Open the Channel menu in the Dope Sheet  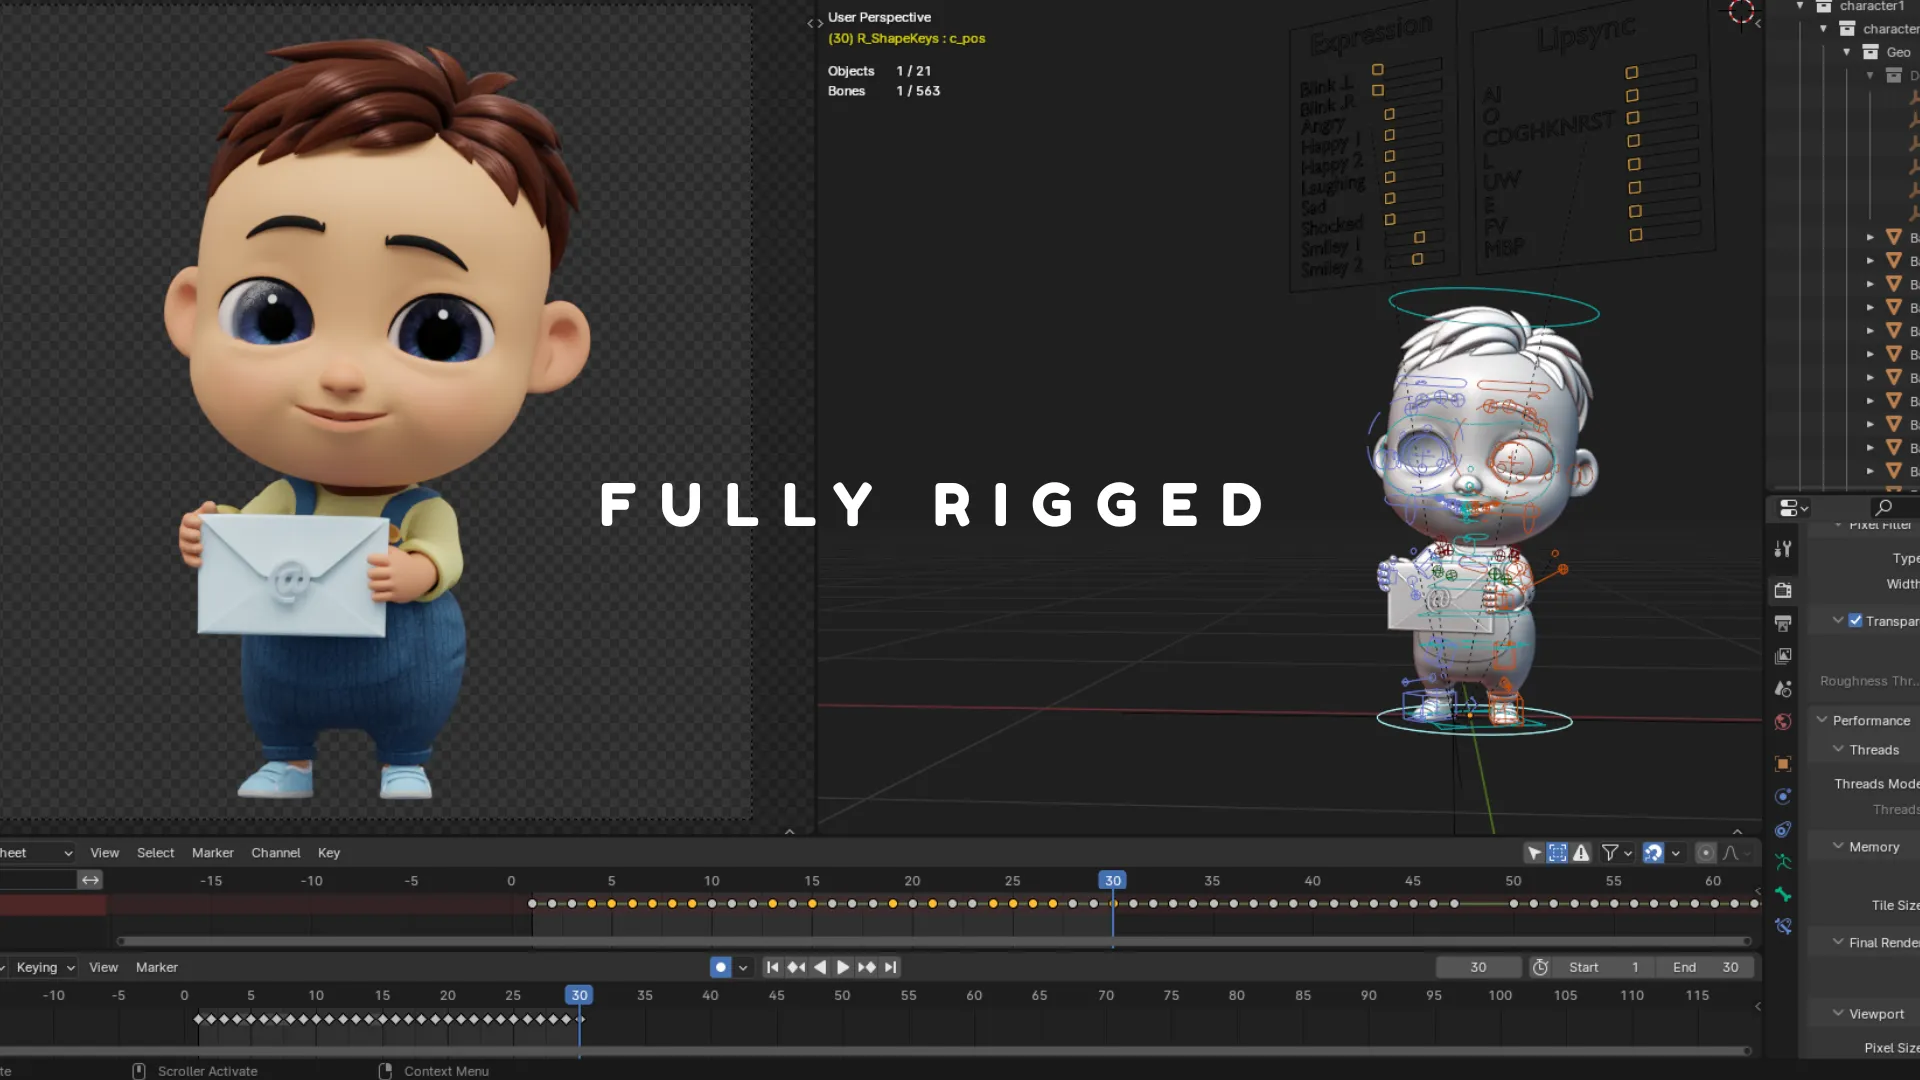click(275, 853)
